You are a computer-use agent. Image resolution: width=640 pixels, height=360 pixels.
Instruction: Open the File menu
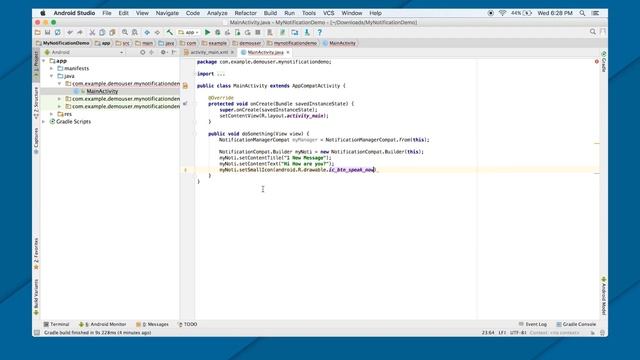click(x=107, y=13)
